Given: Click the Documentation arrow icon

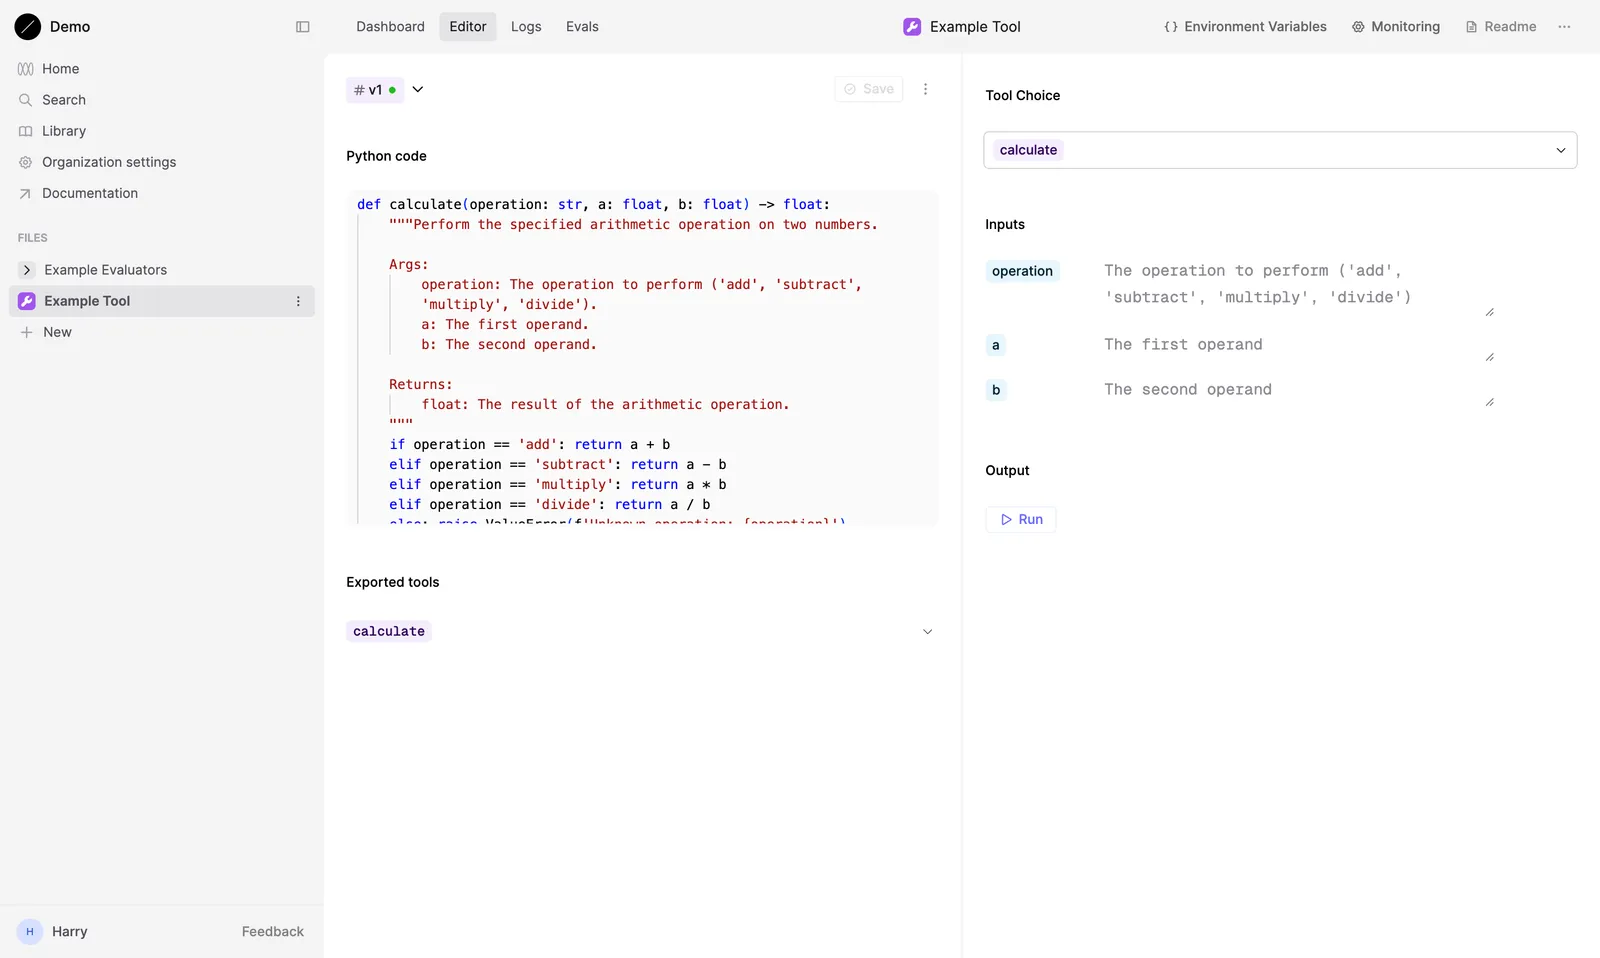Looking at the screenshot, I should pos(26,193).
